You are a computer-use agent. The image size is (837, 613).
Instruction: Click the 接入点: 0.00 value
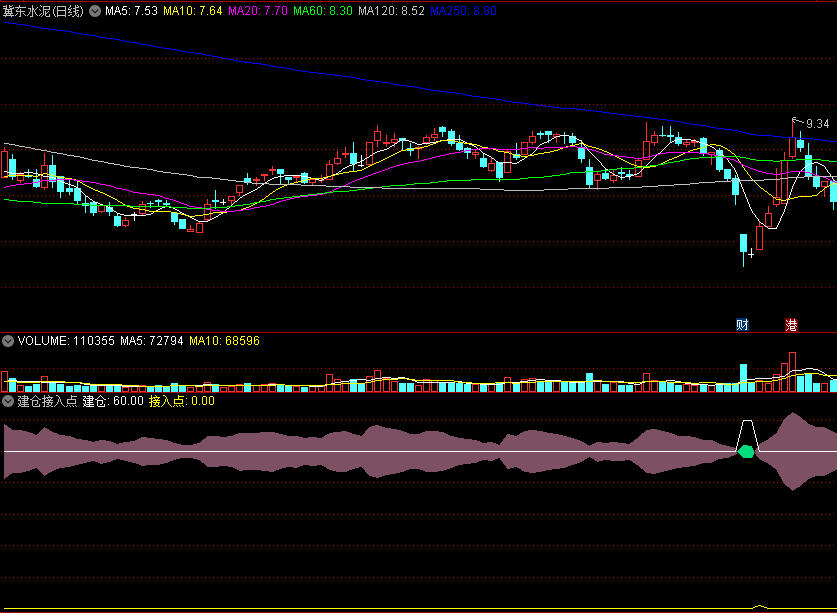181,402
